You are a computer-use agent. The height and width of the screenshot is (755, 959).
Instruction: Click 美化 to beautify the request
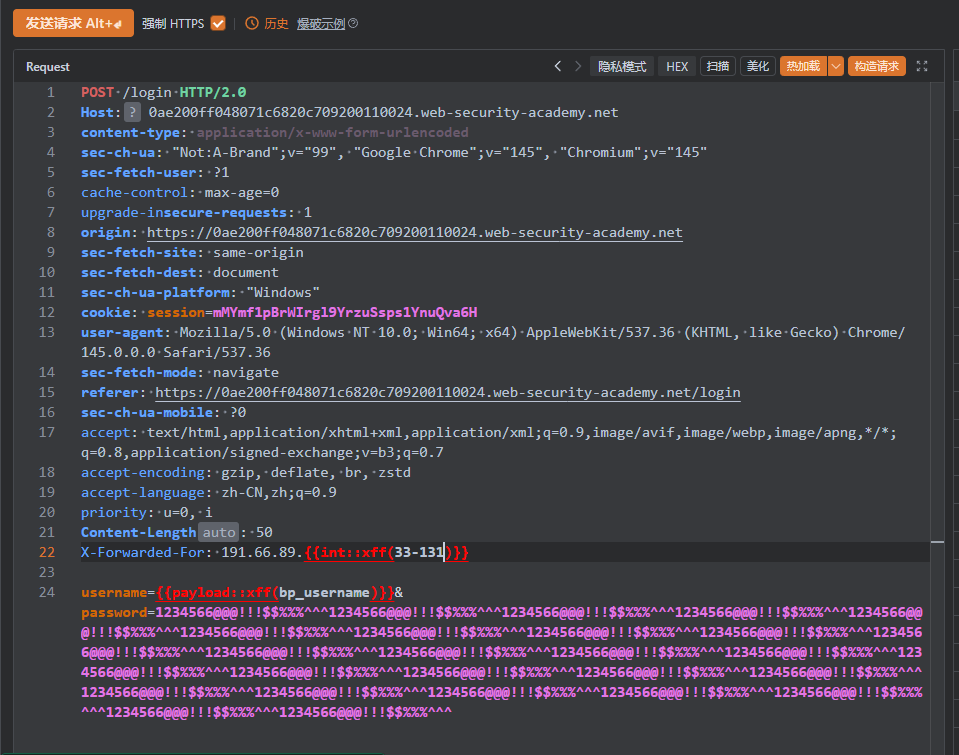click(758, 66)
